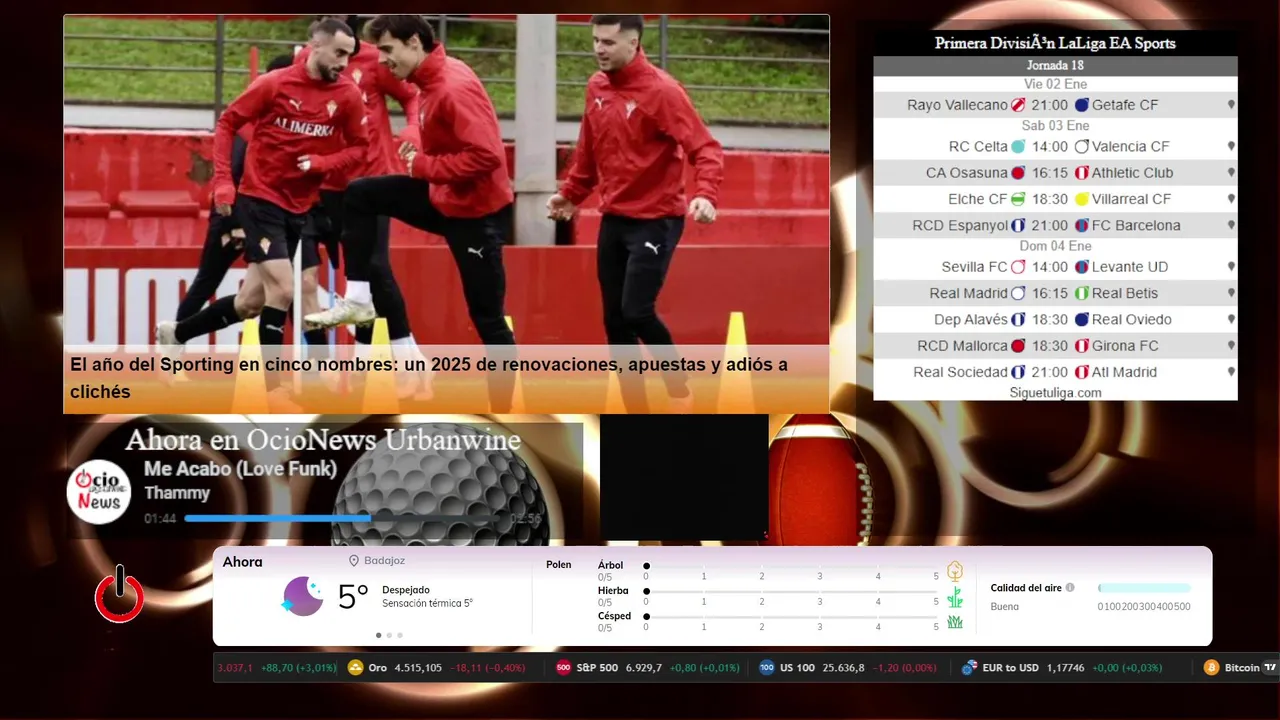Click the Césped grass pollen icon
Image resolution: width=1280 pixels, height=720 pixels.
[x=955, y=622]
